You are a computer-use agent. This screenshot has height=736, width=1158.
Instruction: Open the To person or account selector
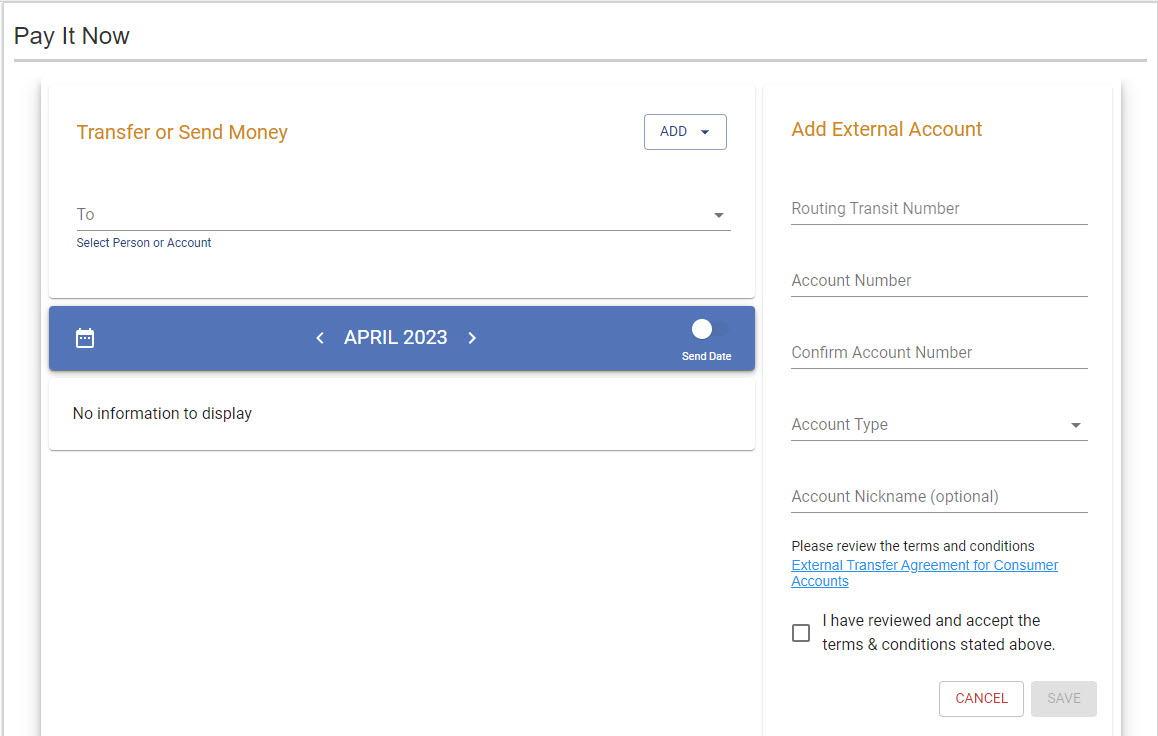pyautogui.click(x=390, y=215)
